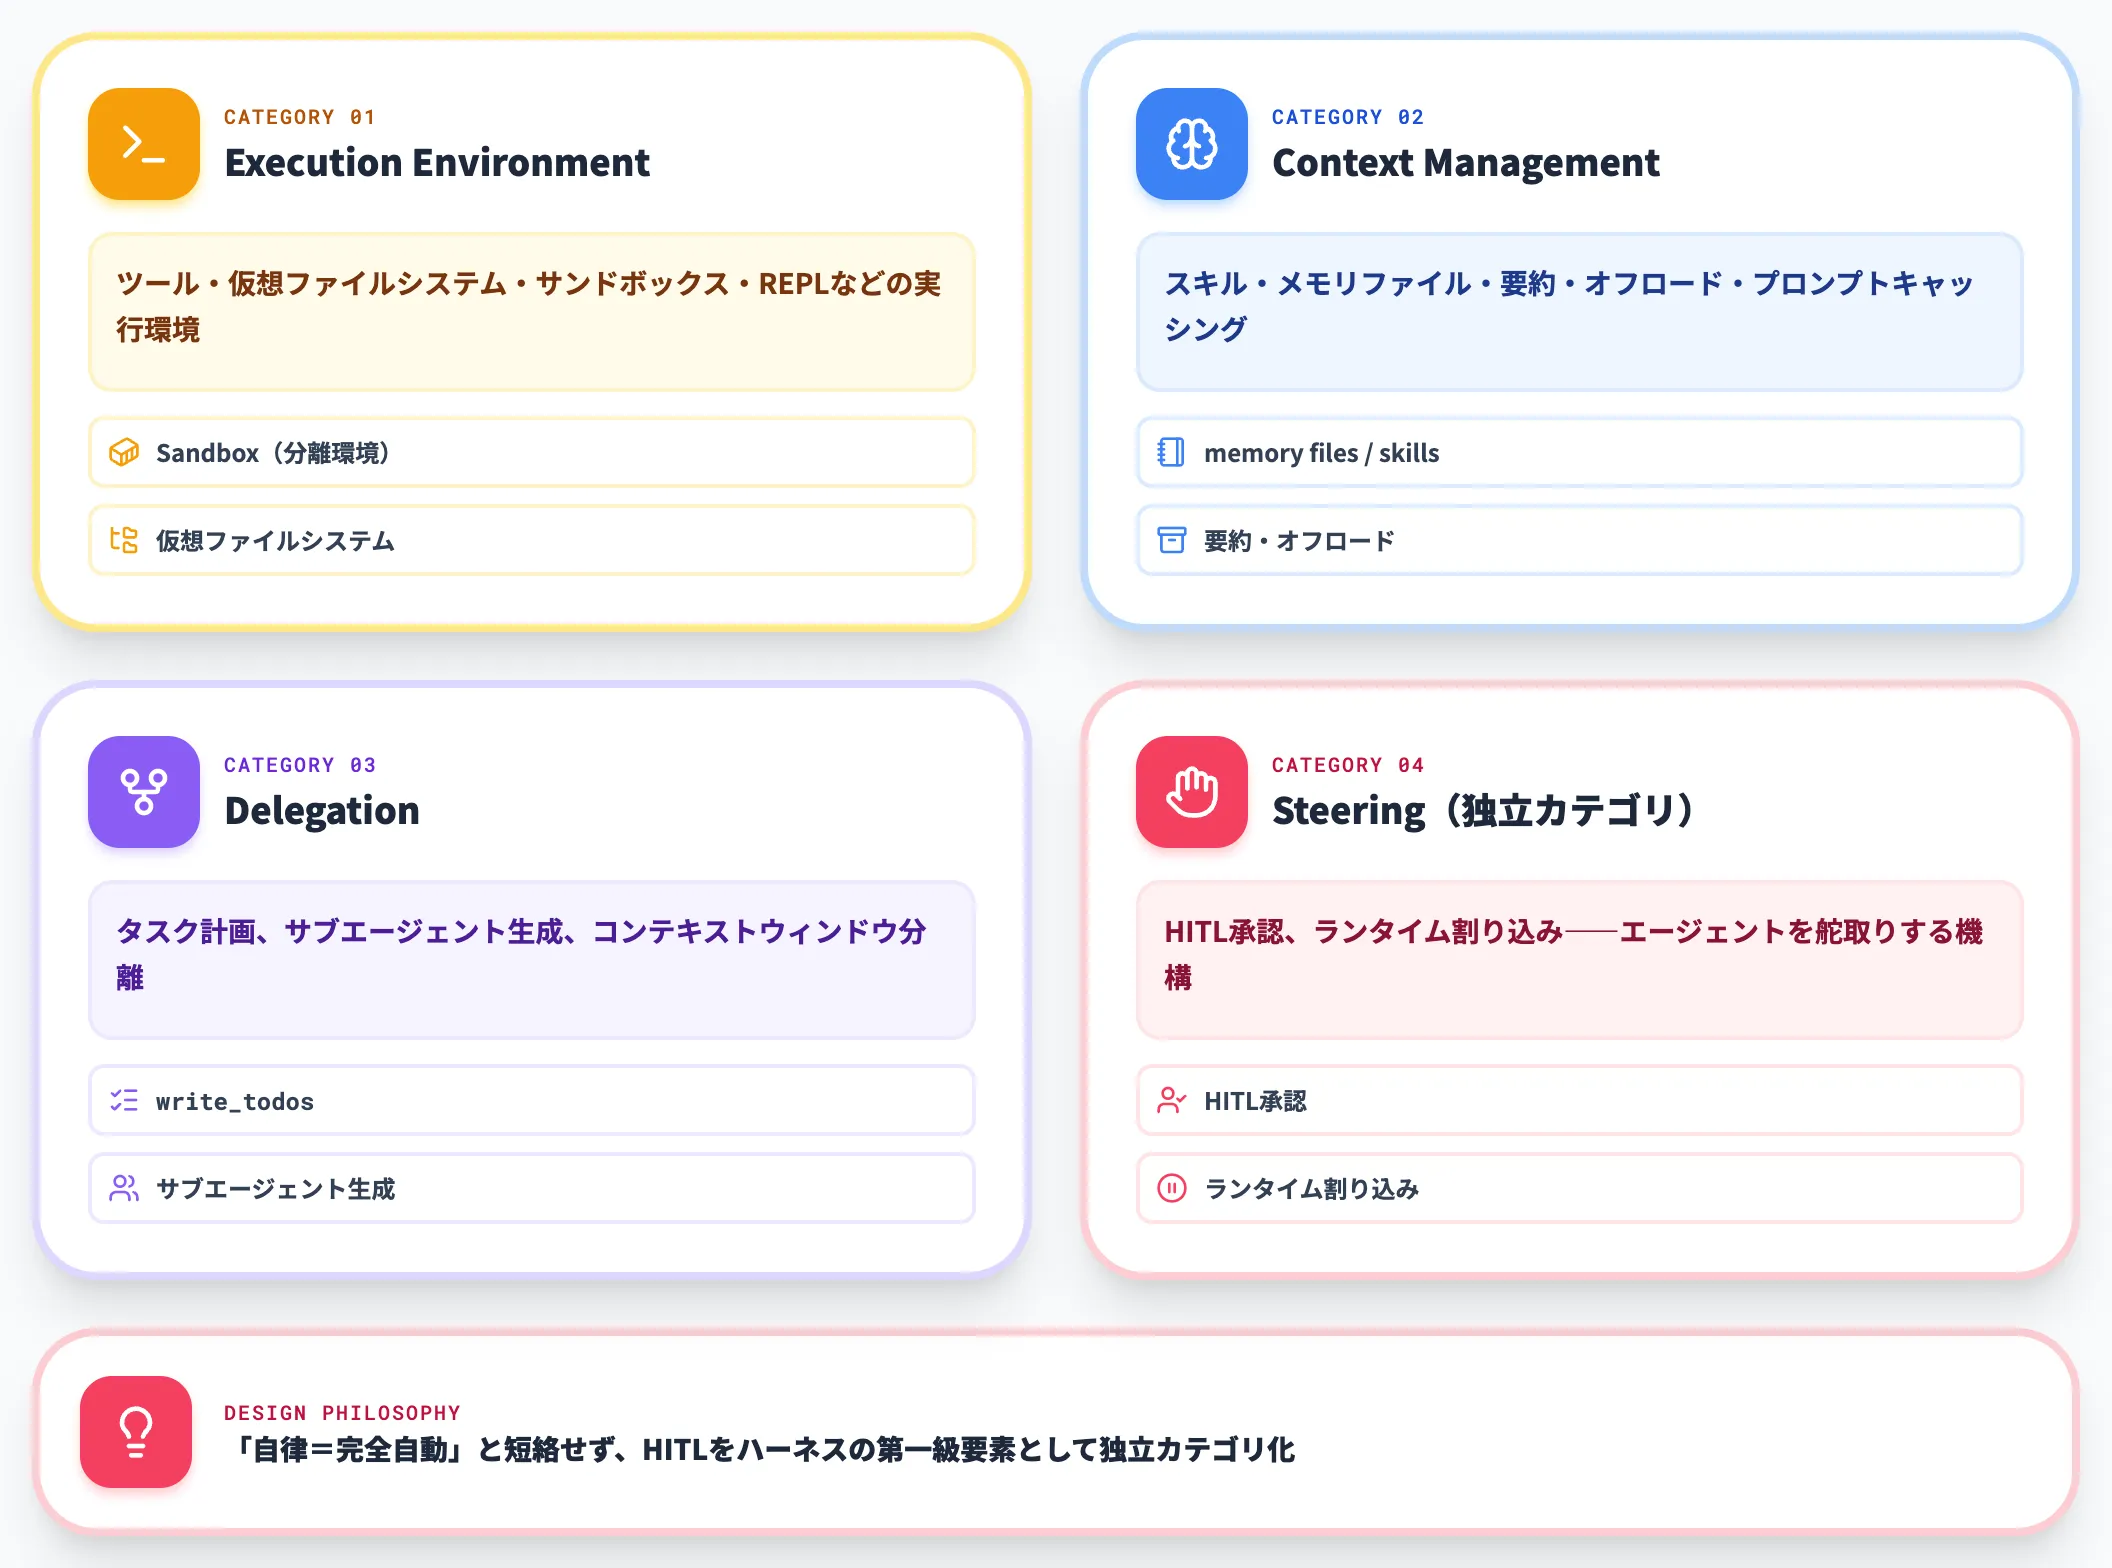Select the サブエージェント生成 item
Viewport: 2112px width, 1568px height.
532,1188
